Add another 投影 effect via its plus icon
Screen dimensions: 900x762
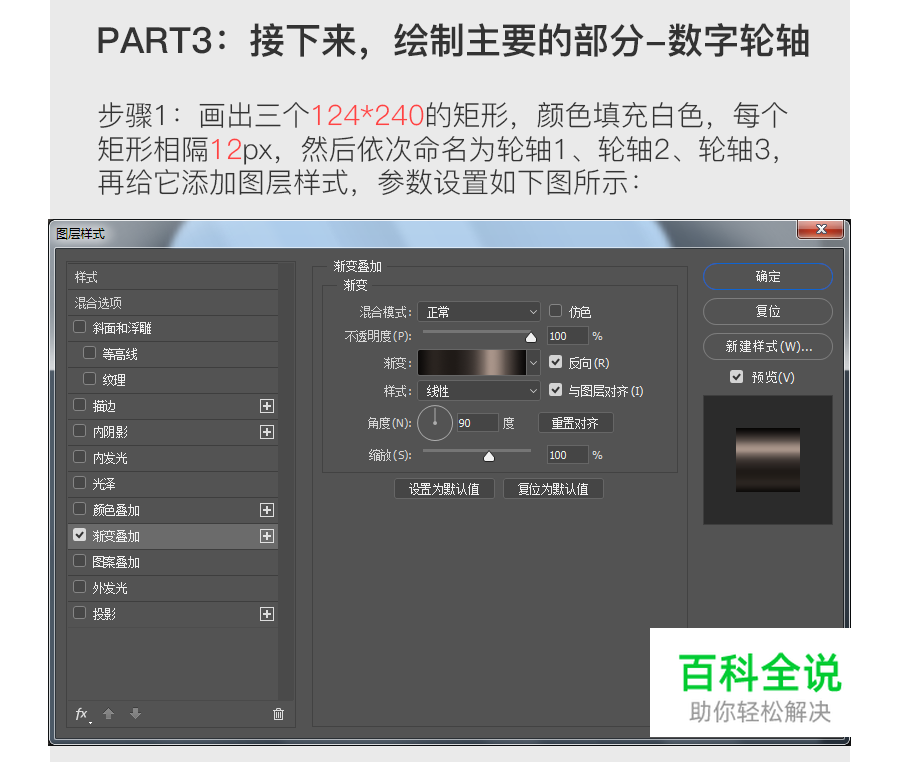(x=267, y=613)
